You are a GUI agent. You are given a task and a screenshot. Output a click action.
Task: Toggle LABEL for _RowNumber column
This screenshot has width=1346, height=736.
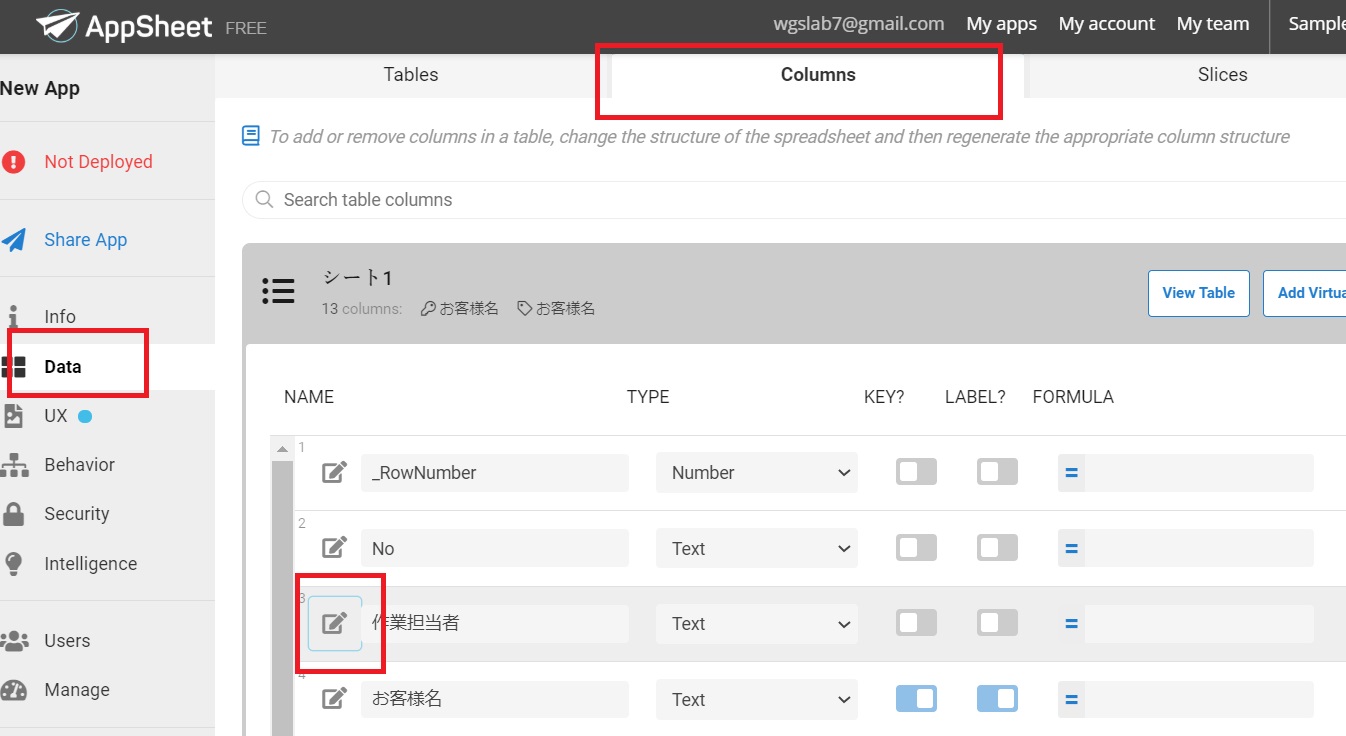click(x=997, y=472)
